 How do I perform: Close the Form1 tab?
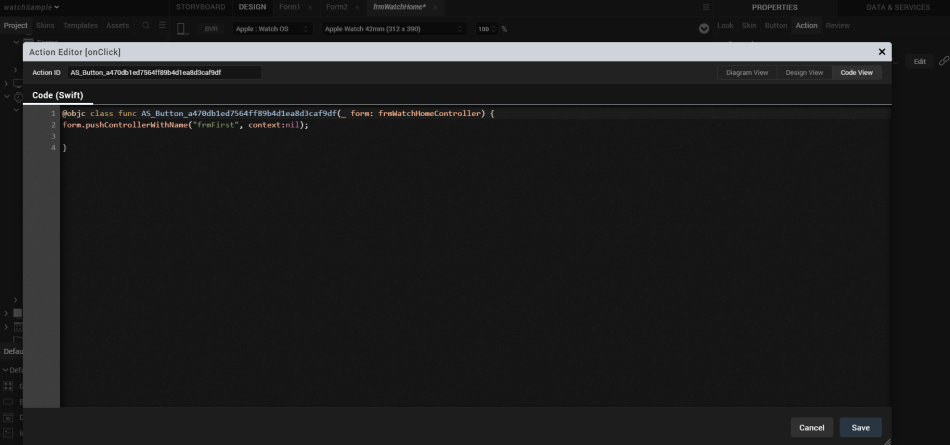coord(309,7)
